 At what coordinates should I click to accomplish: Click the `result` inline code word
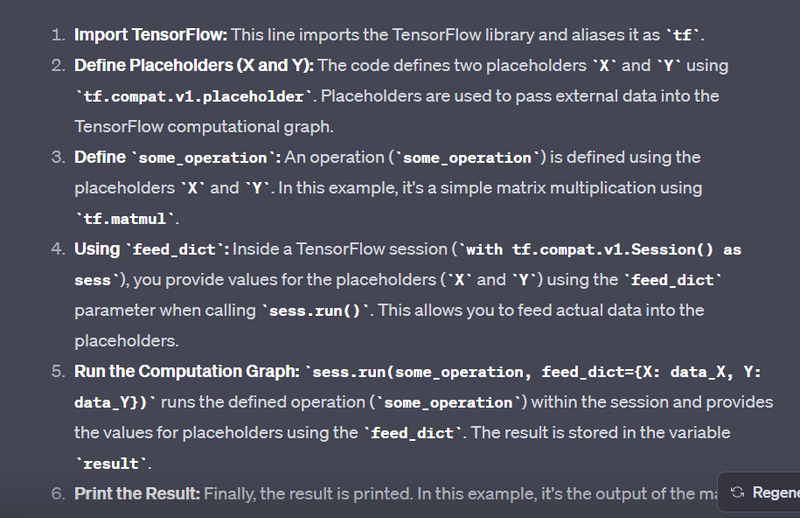click(x=110, y=464)
